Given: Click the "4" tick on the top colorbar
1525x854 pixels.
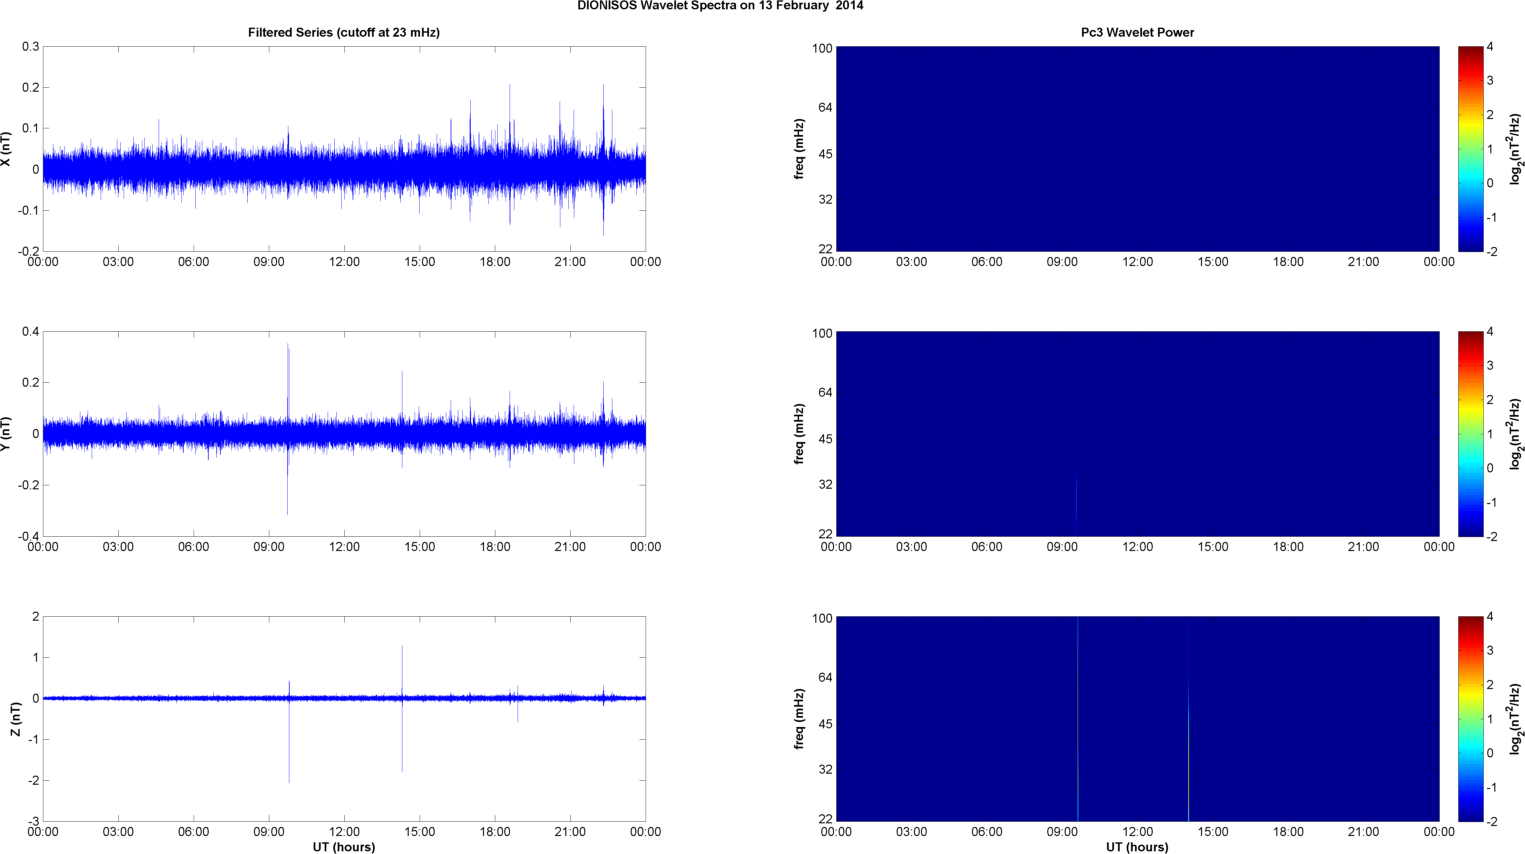Looking at the screenshot, I should 1490,47.
